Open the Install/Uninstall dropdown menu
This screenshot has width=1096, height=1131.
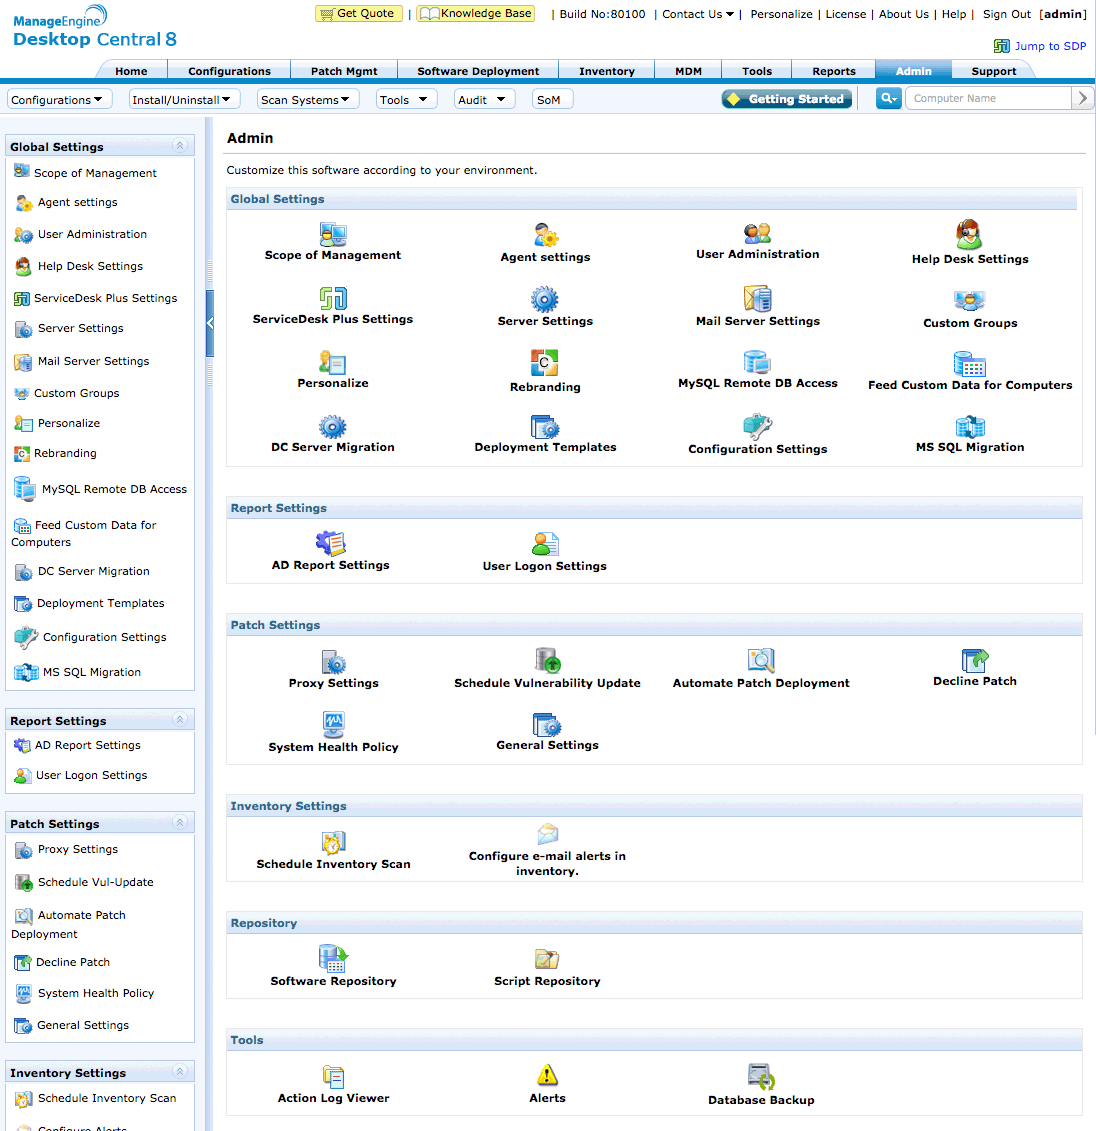(x=182, y=100)
